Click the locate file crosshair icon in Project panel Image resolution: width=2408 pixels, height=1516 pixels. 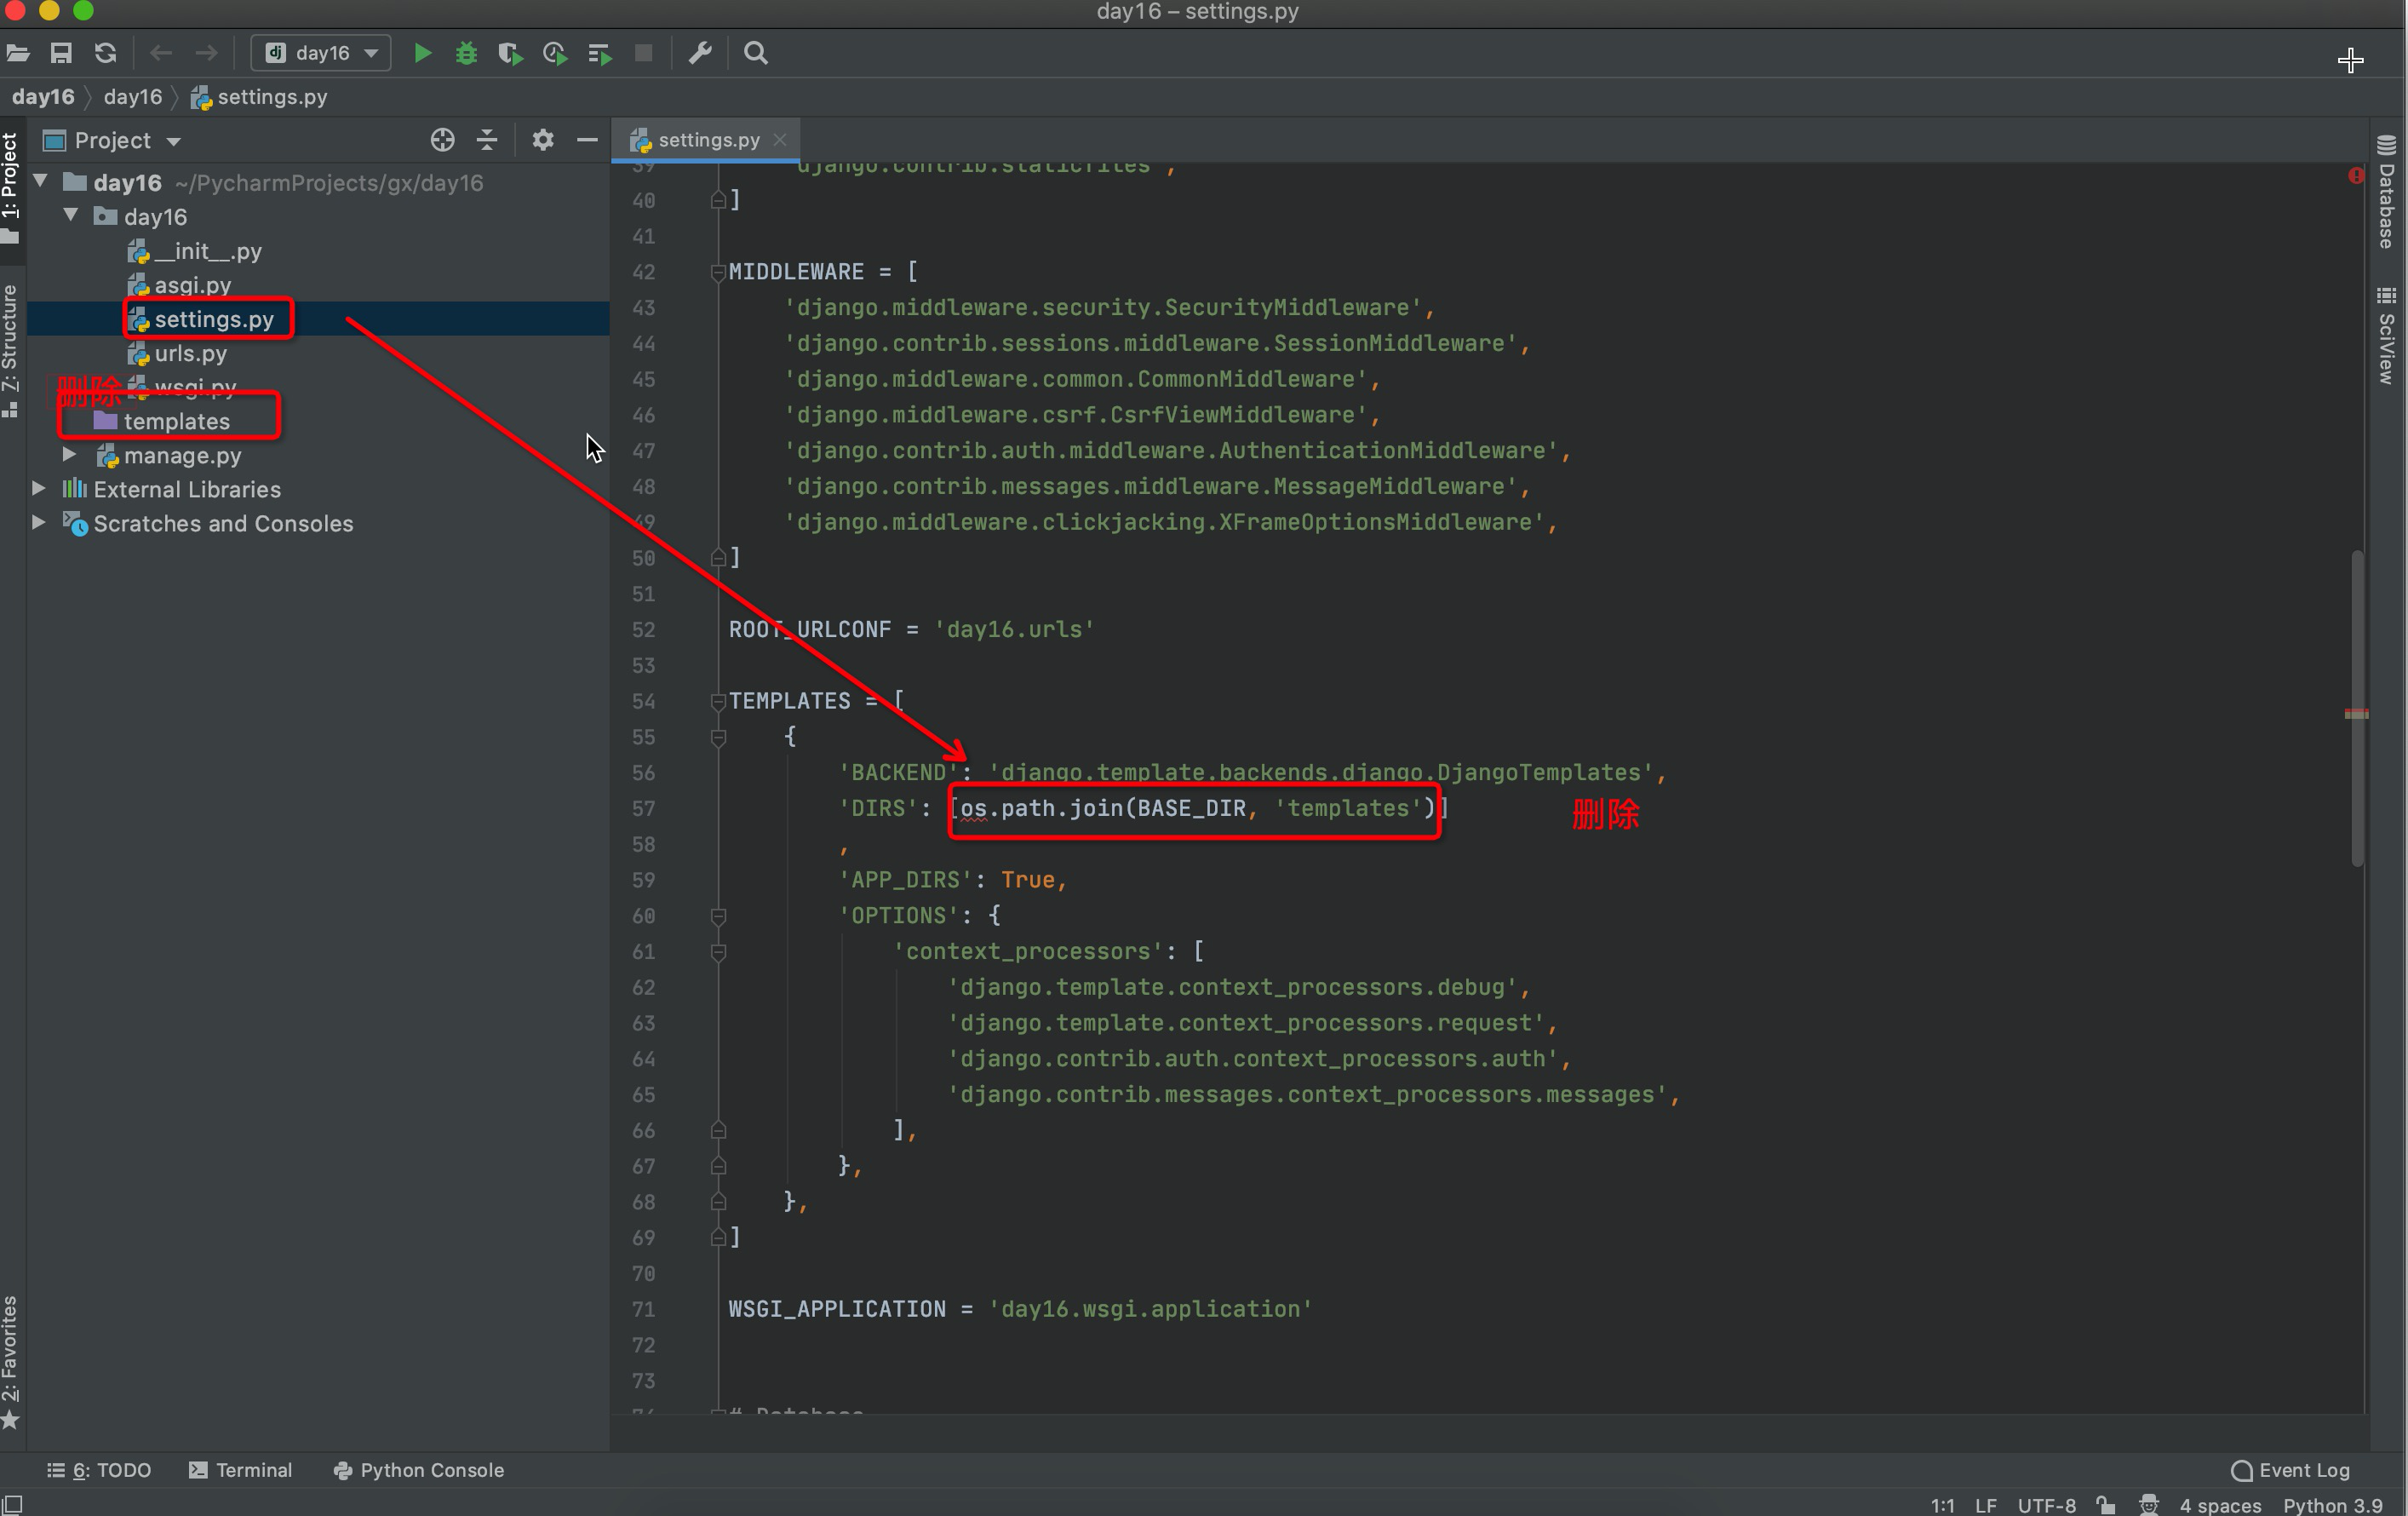(442, 140)
